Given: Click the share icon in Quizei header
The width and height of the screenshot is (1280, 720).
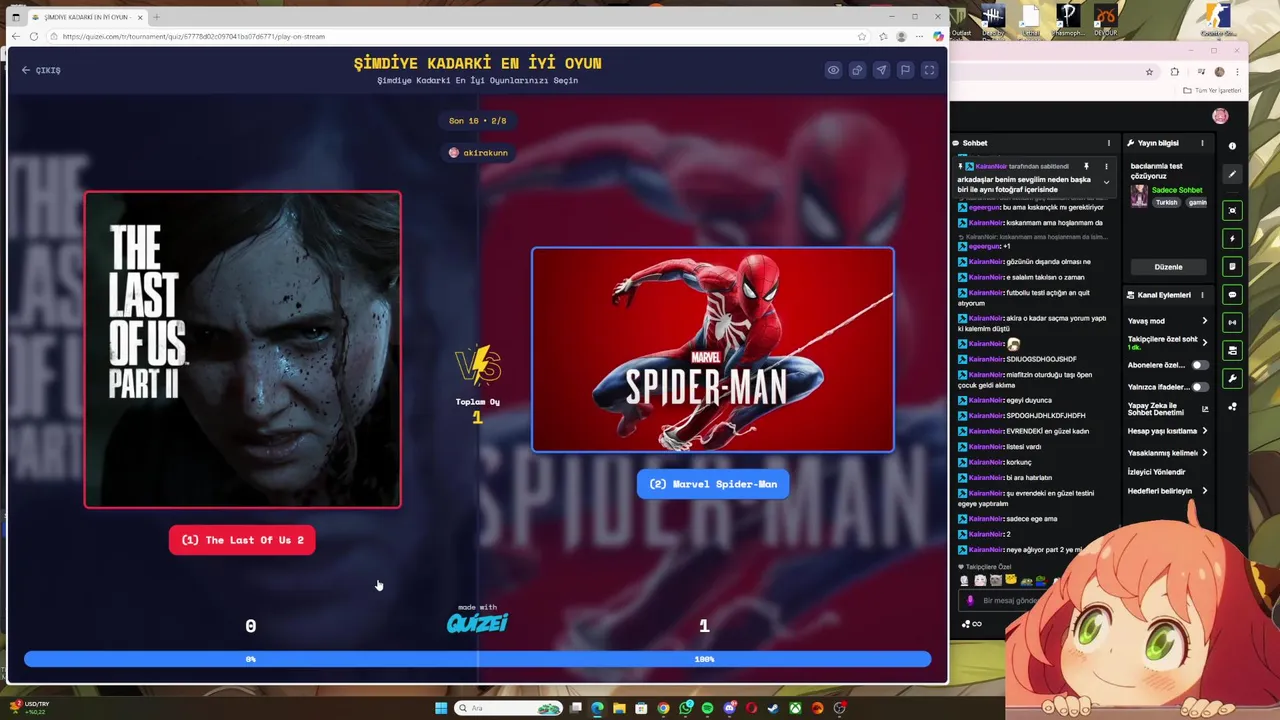Looking at the screenshot, I should click(x=857, y=70).
